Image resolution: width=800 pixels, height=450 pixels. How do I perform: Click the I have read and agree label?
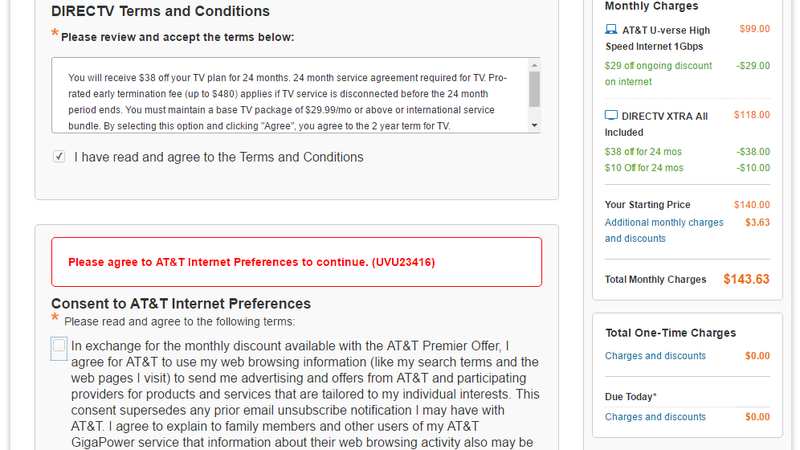(x=218, y=157)
